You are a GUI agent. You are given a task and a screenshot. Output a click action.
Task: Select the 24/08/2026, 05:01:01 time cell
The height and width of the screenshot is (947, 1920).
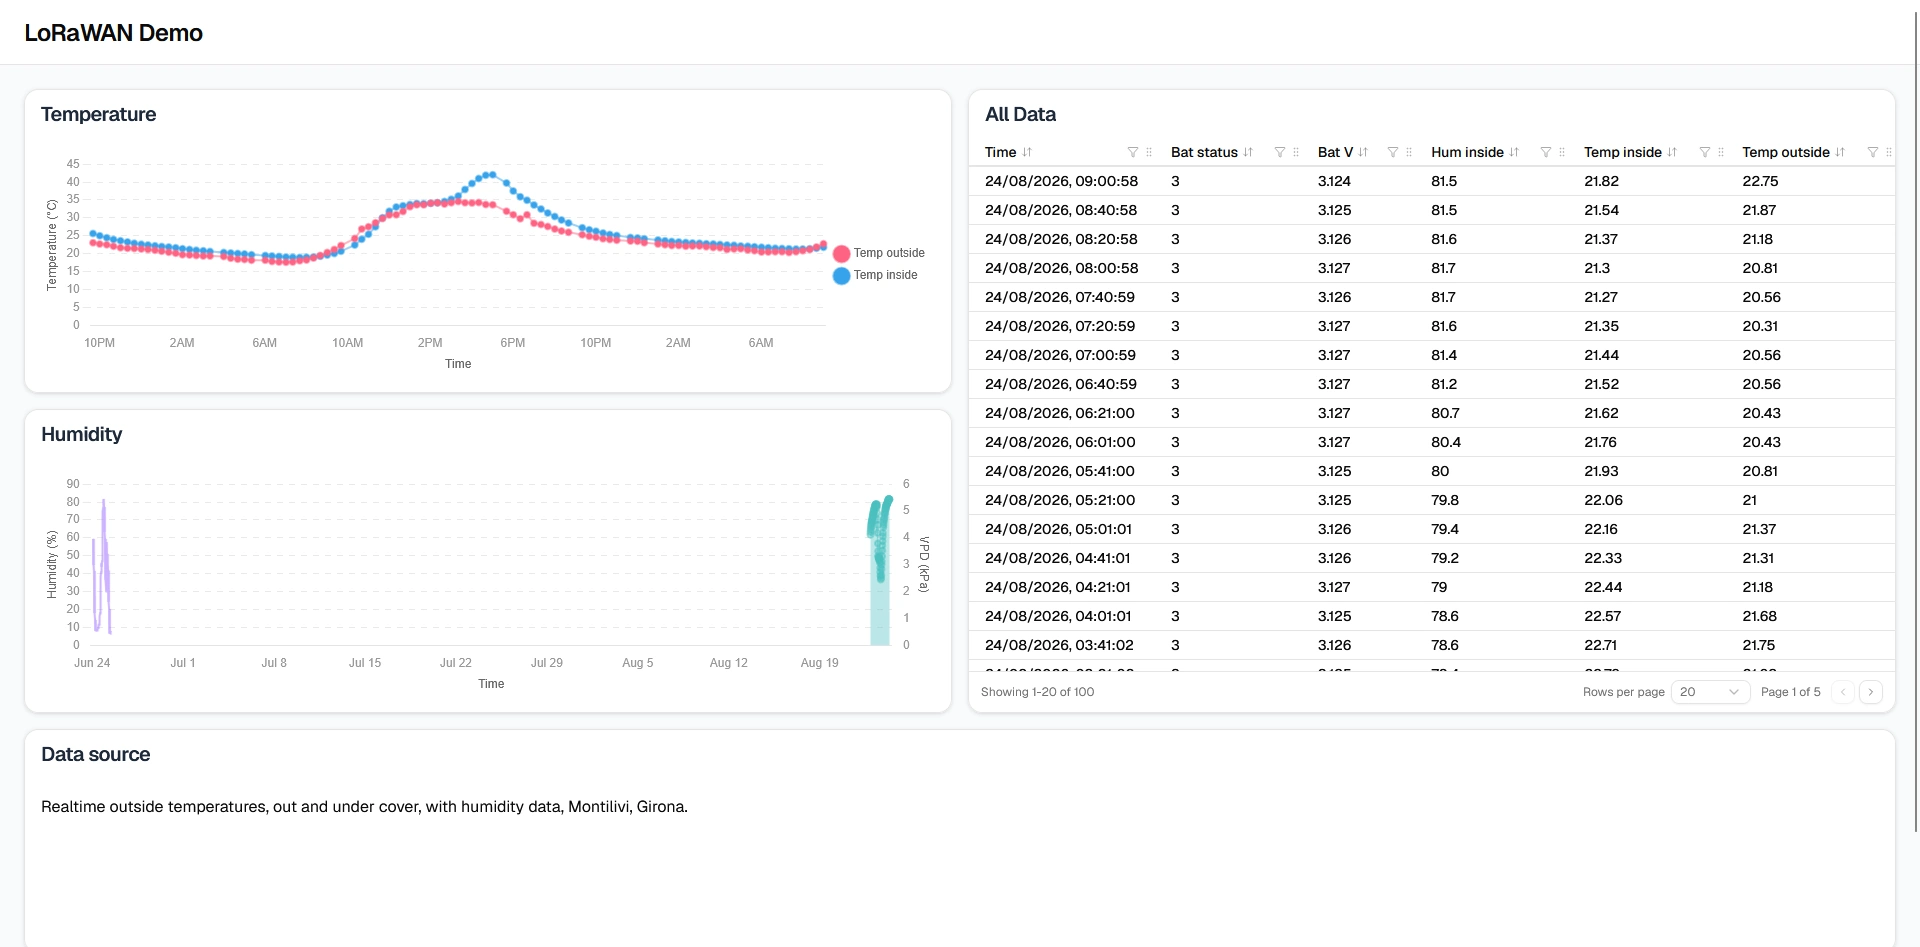click(x=1058, y=529)
